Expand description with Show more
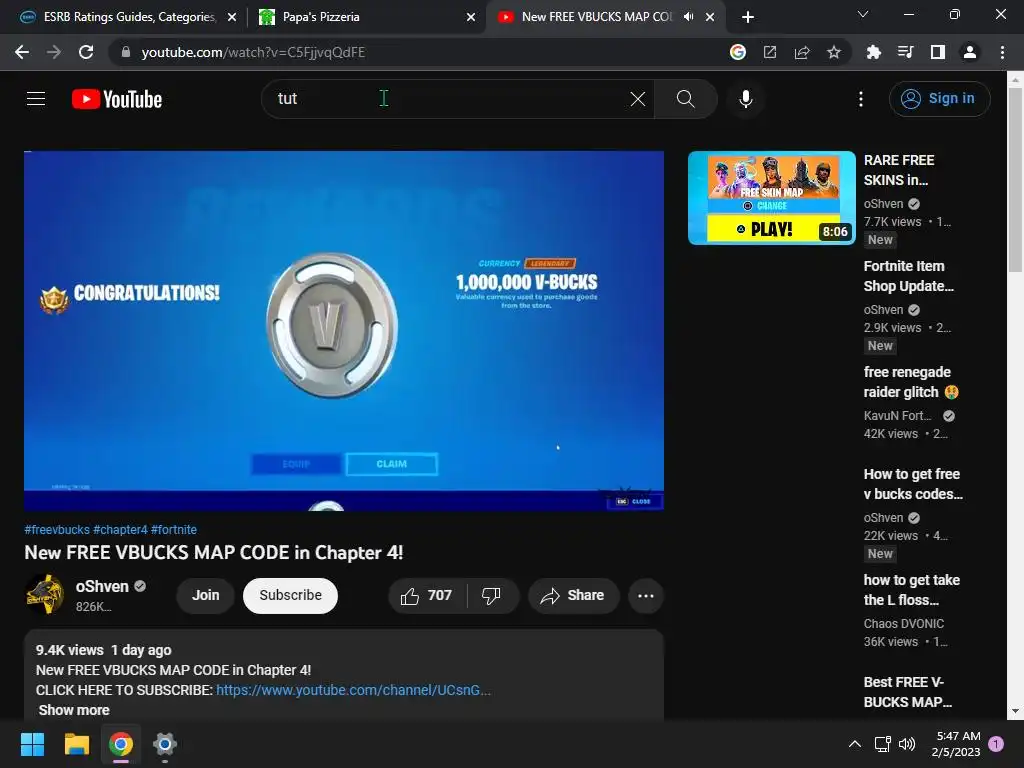Viewport: 1024px width, 768px height. [x=74, y=710]
